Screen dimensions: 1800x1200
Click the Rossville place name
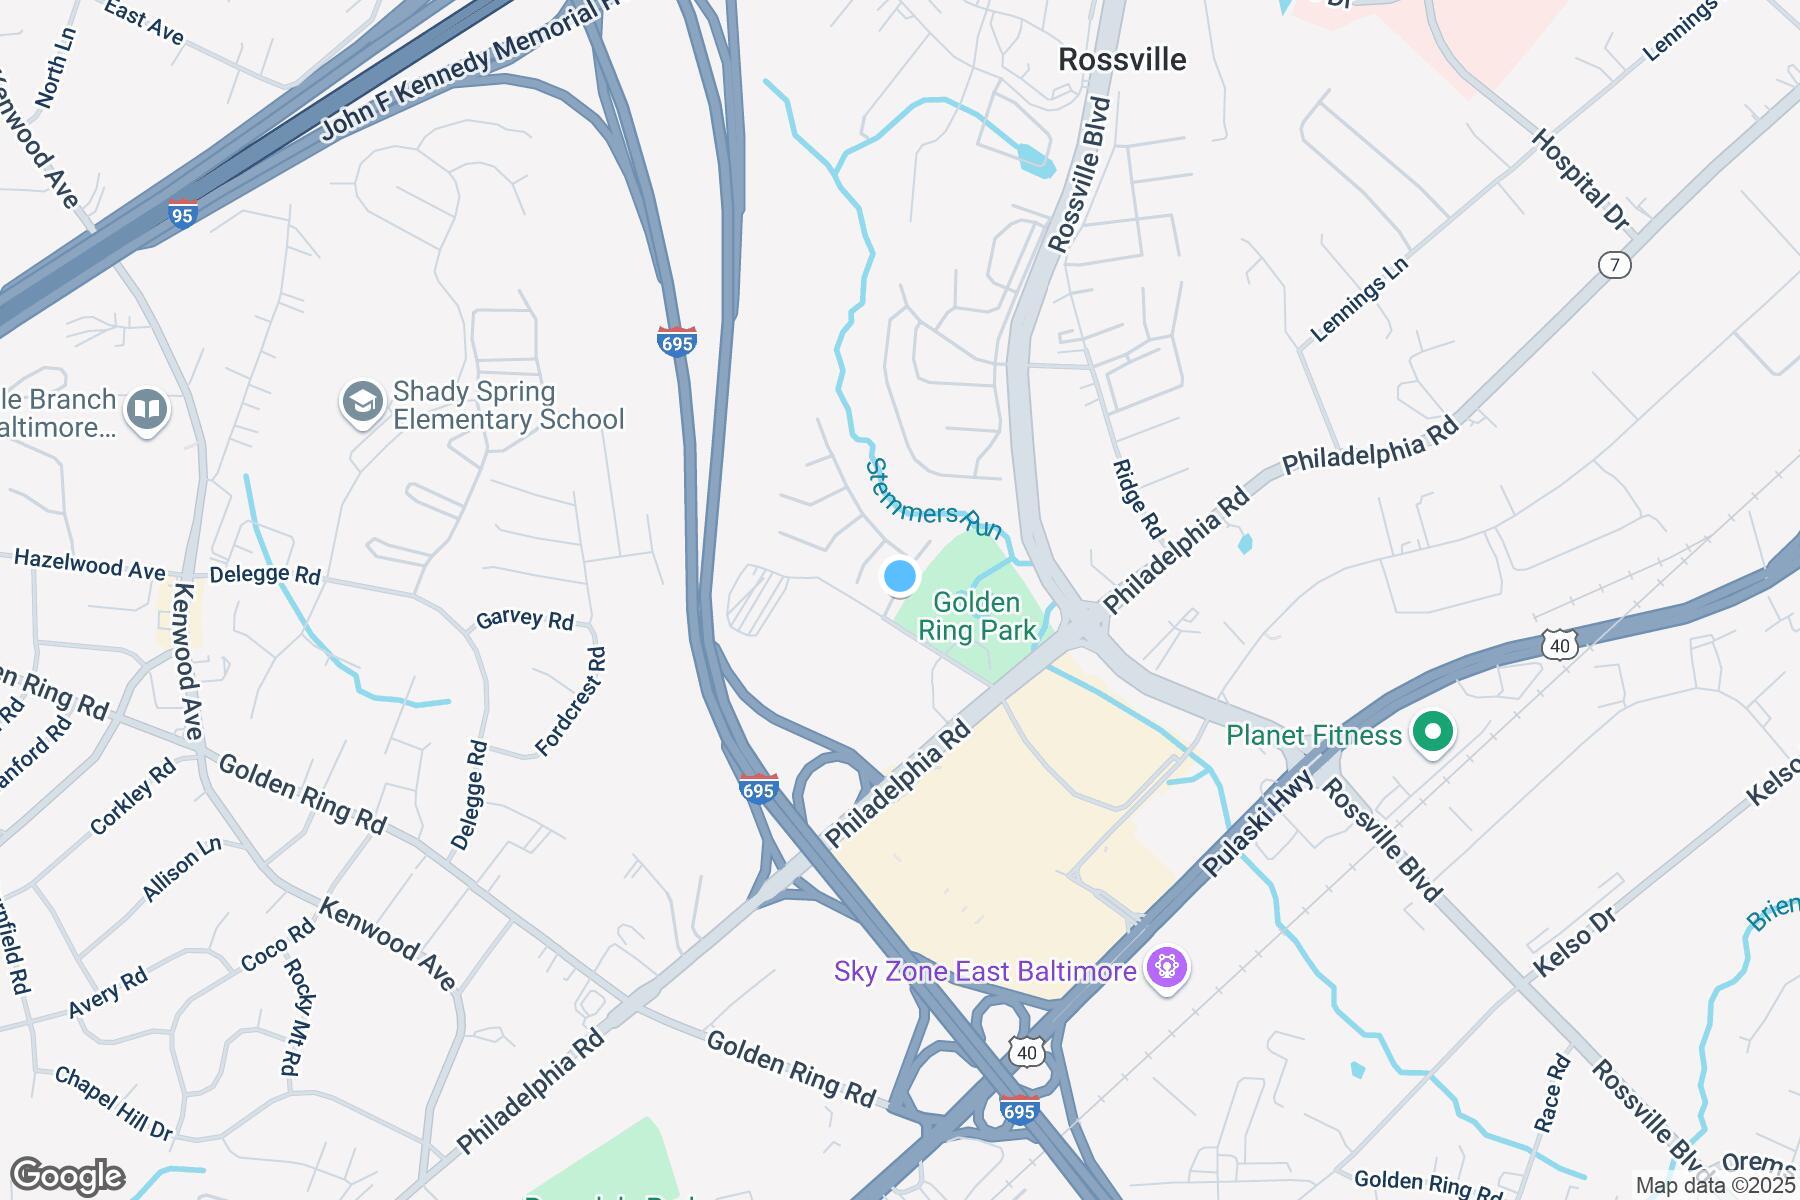point(1122,60)
